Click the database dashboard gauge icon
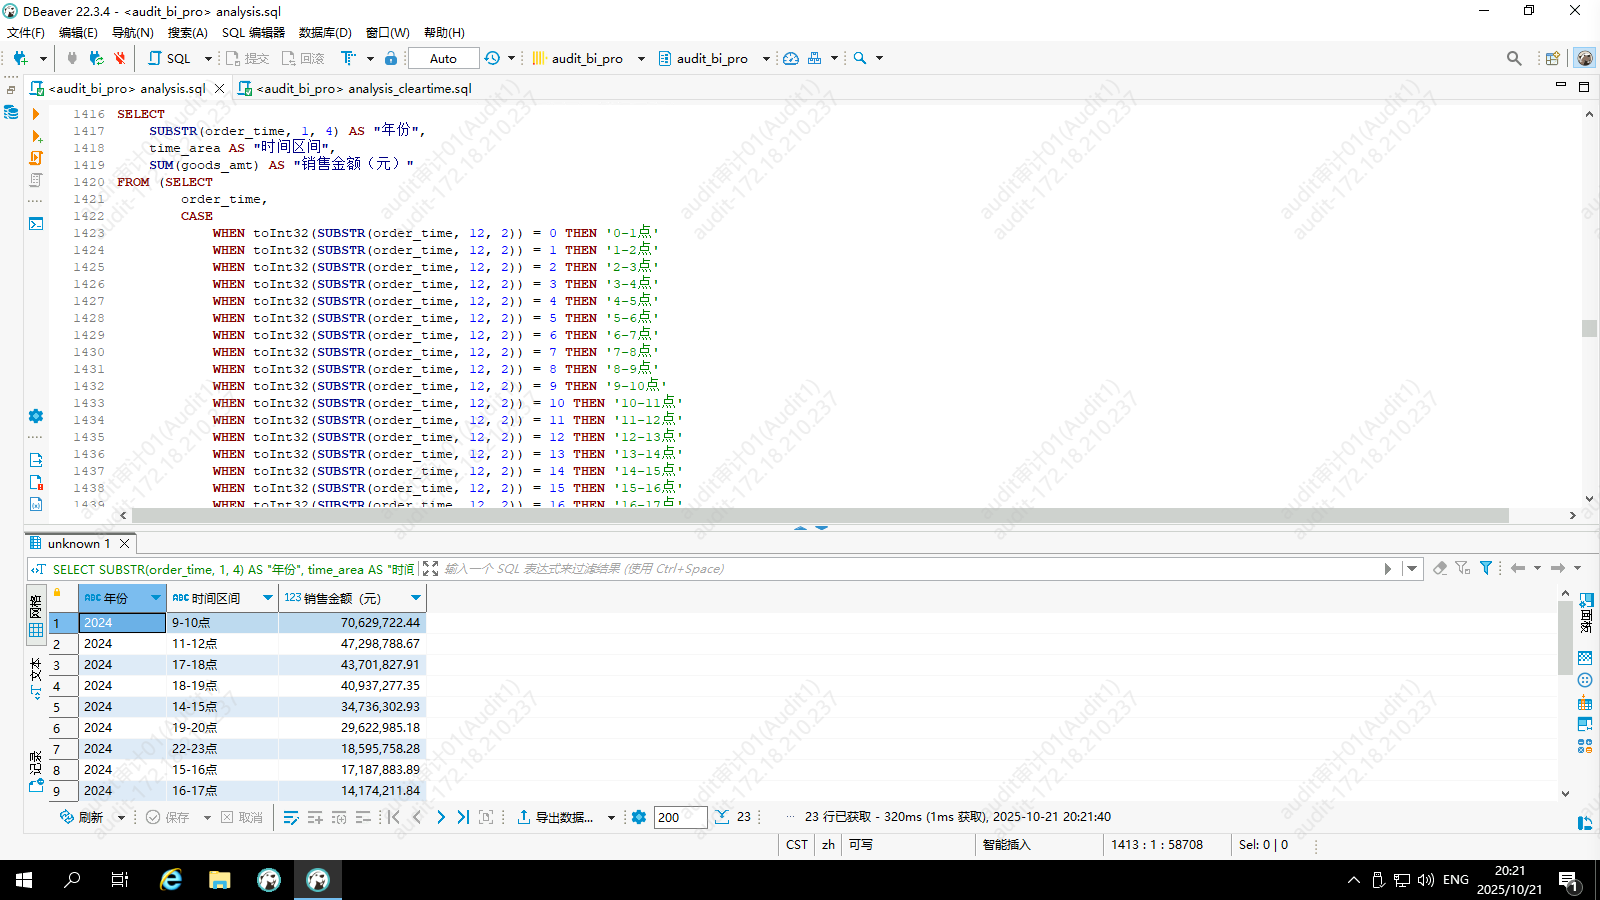 pos(791,58)
